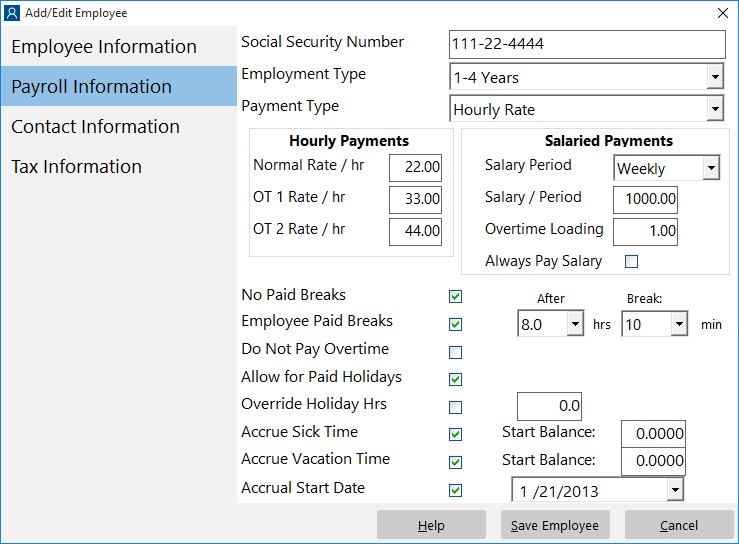Open the After hours dropdown
The width and height of the screenshot is (739, 544).
575,324
